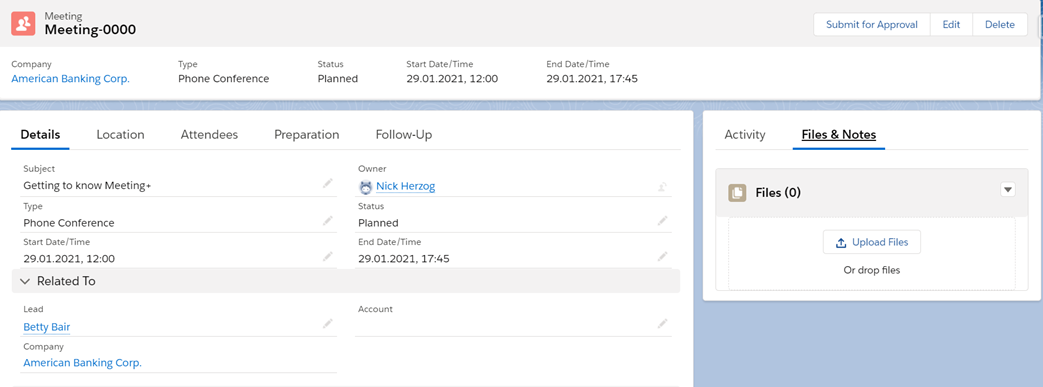Click the 'Or drop files' drop zone text
Screen dimensions: 1043x387
[x=871, y=270]
